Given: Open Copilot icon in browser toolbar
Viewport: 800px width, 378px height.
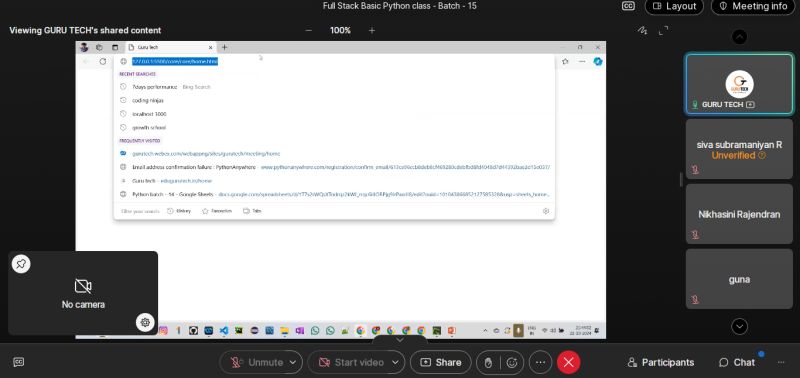Looking at the screenshot, I should pyautogui.click(x=597, y=61).
